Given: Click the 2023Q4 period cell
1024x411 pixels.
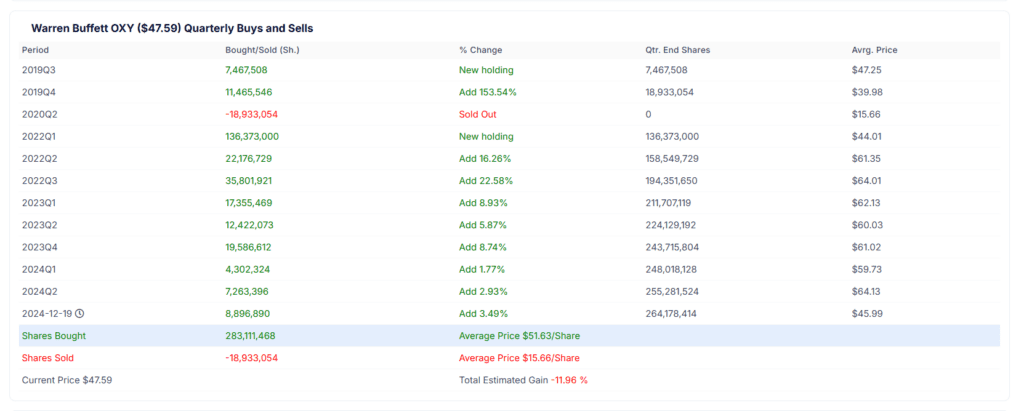Looking at the screenshot, I should coord(40,247).
